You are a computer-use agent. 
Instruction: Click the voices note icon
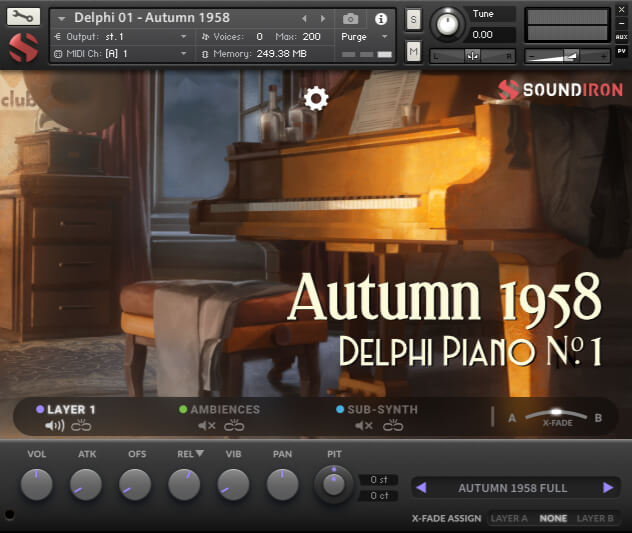(205, 37)
